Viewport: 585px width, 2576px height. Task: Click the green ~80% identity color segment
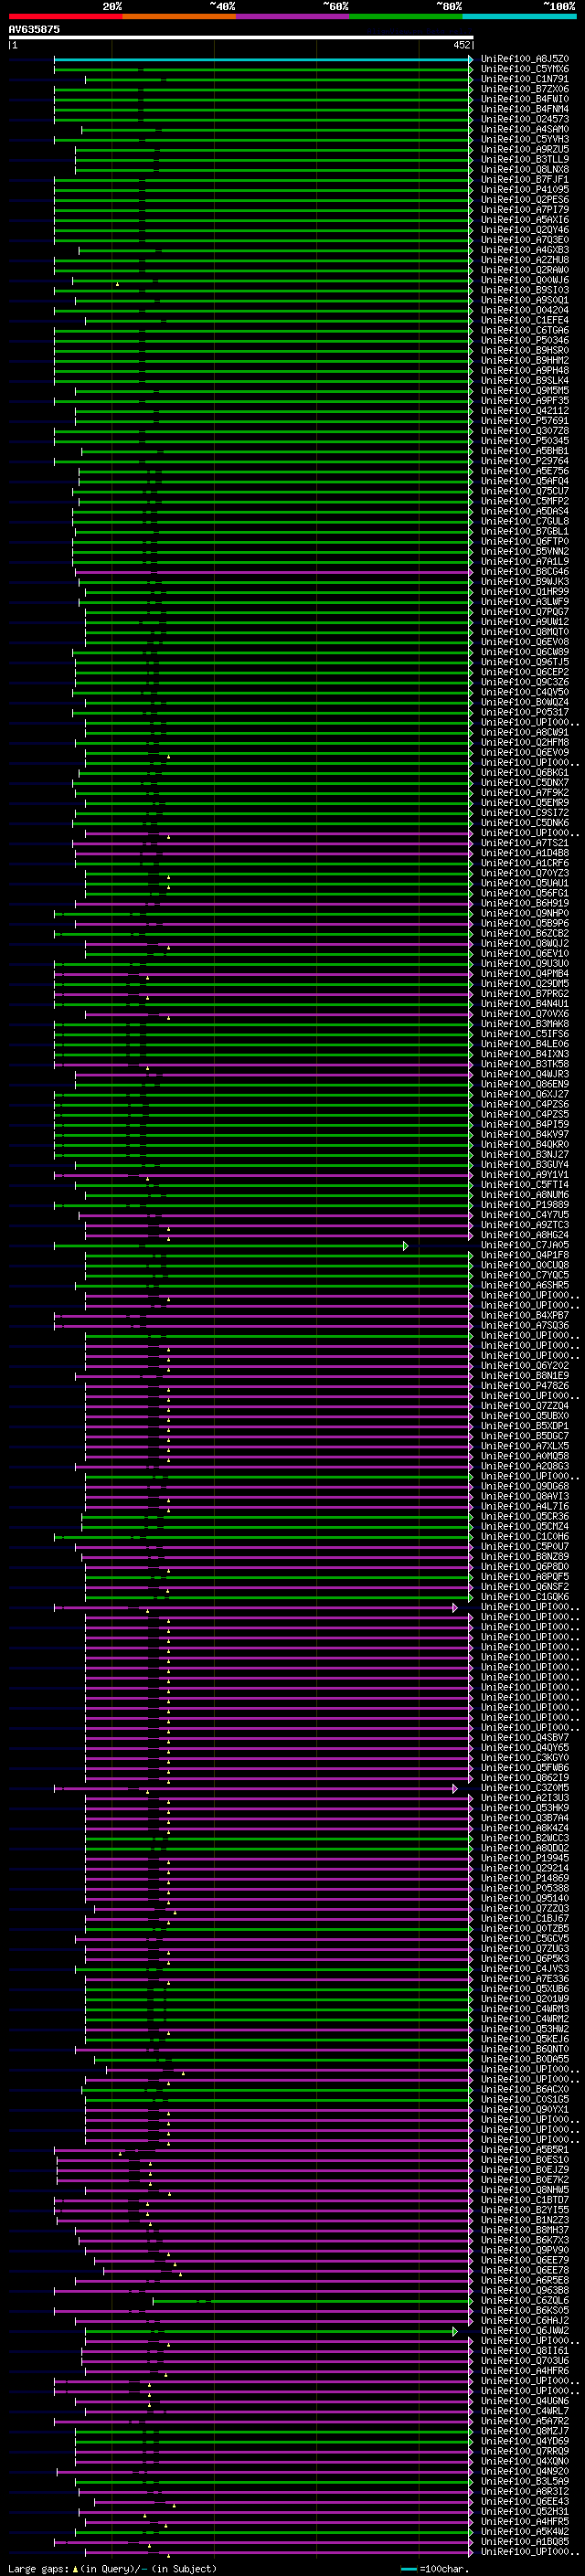[x=406, y=16]
